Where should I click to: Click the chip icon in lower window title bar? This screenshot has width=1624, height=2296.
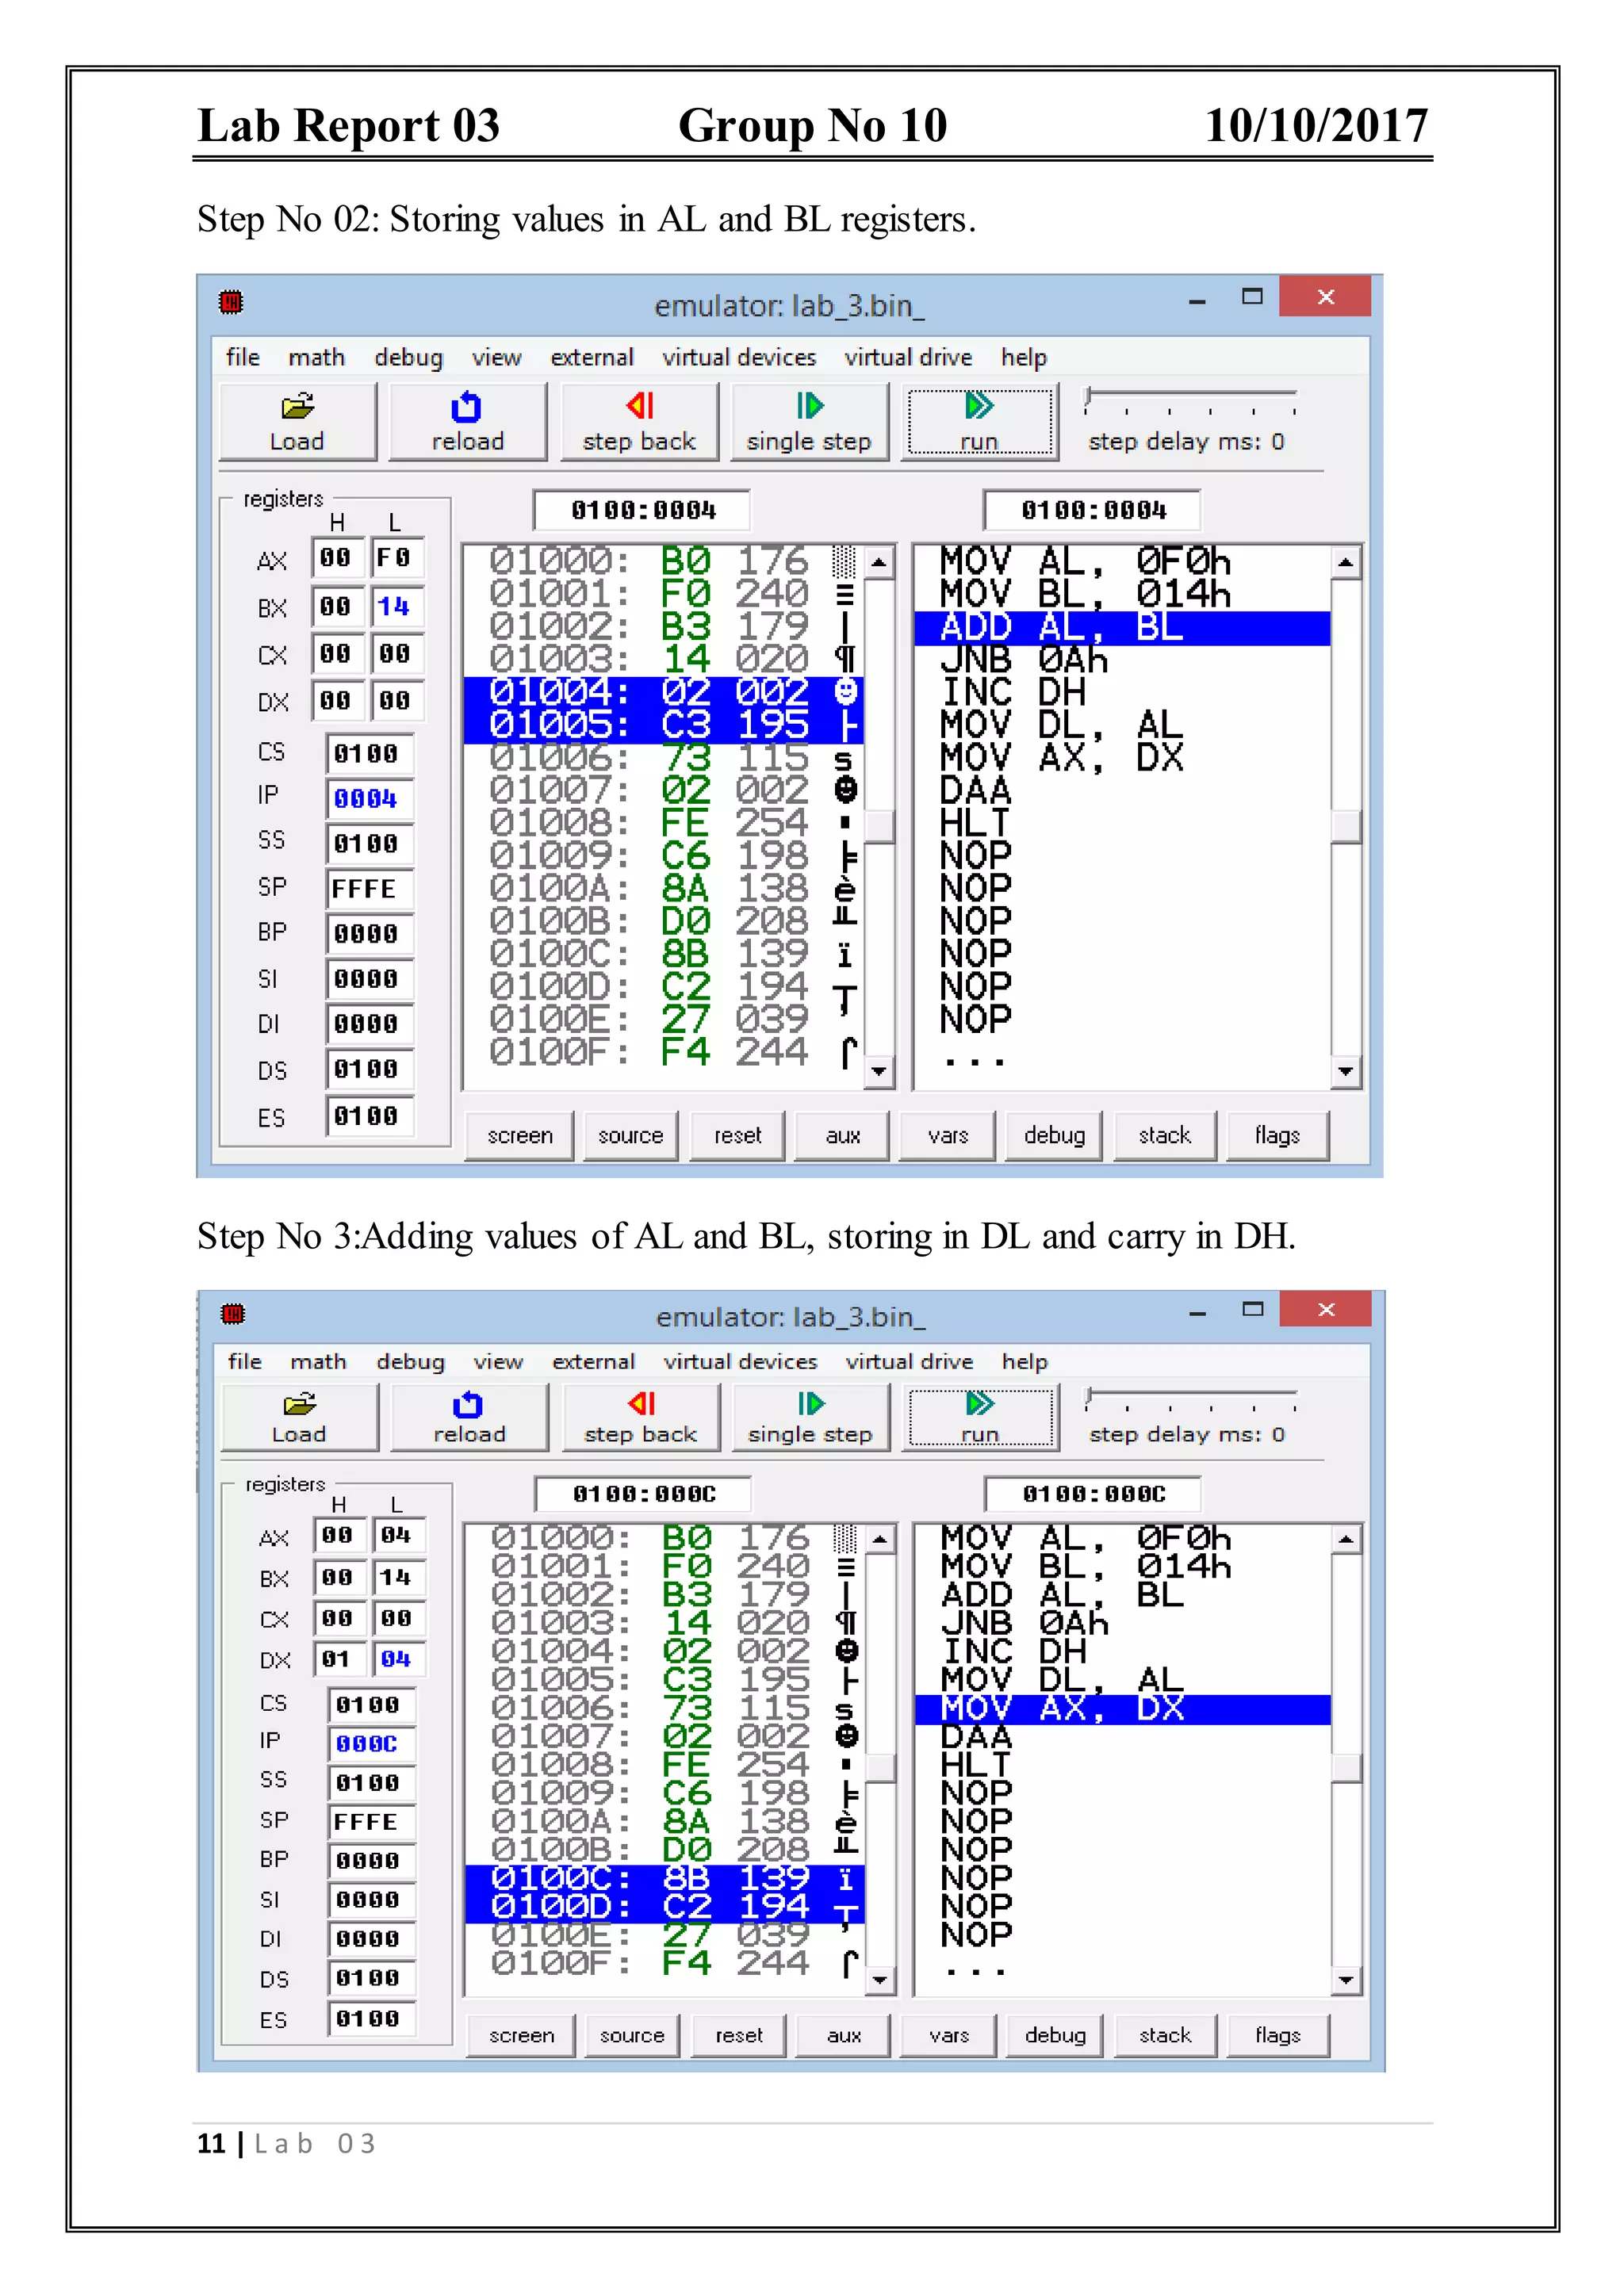[233, 1313]
